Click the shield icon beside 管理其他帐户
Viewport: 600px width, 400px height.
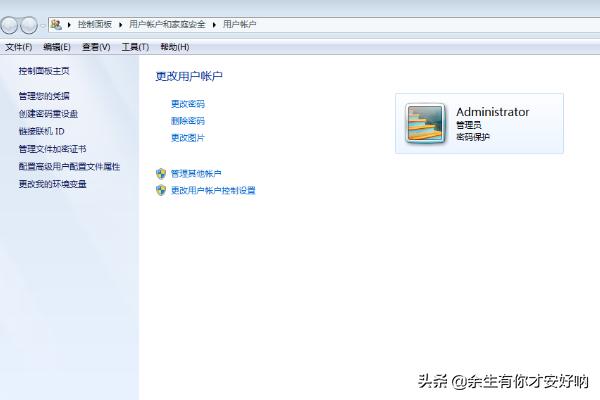click(x=161, y=173)
